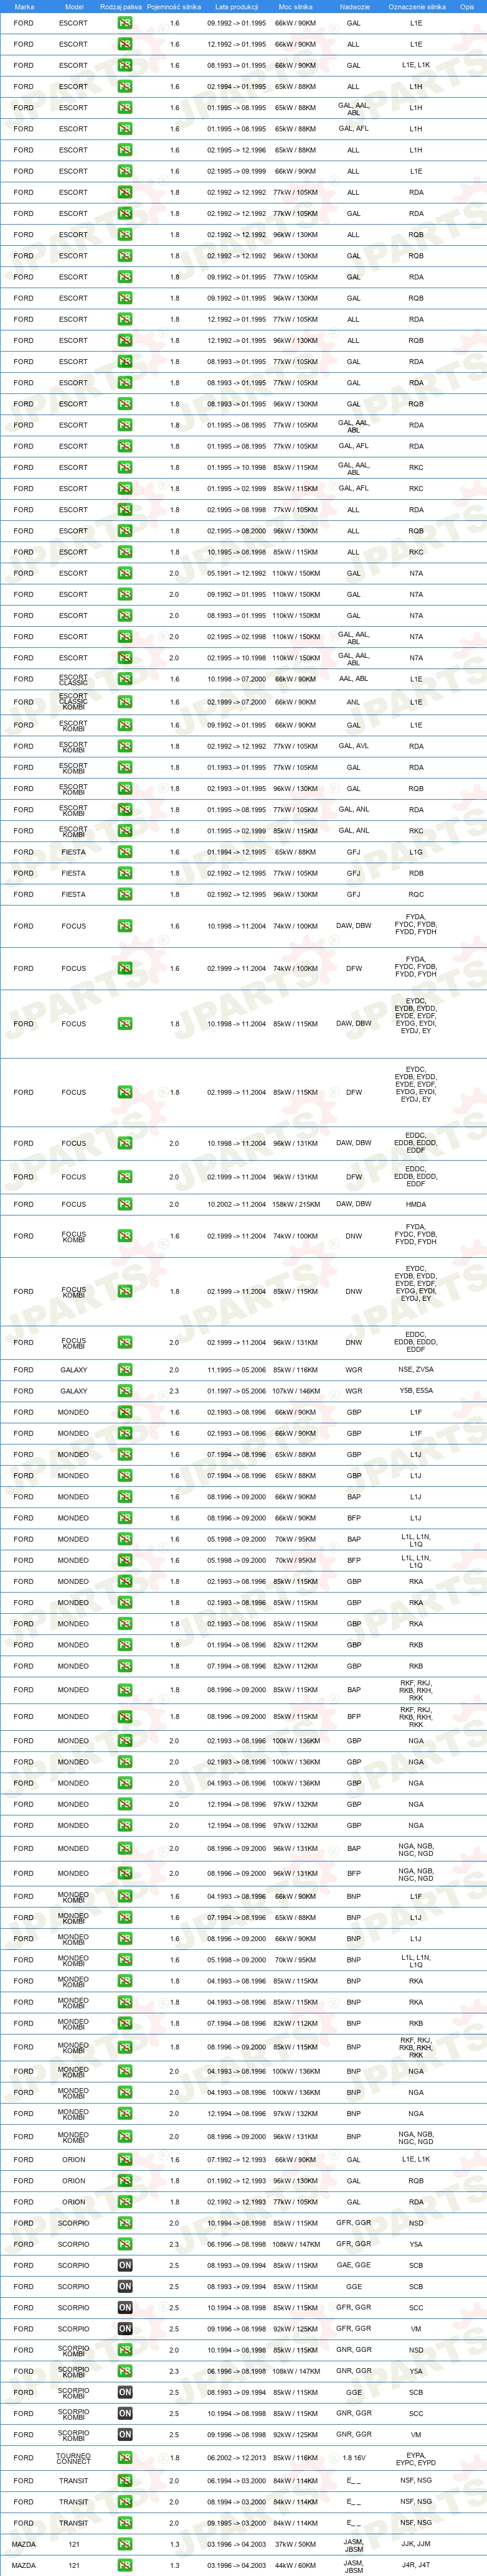Click the Marka column header

pos(24,6)
